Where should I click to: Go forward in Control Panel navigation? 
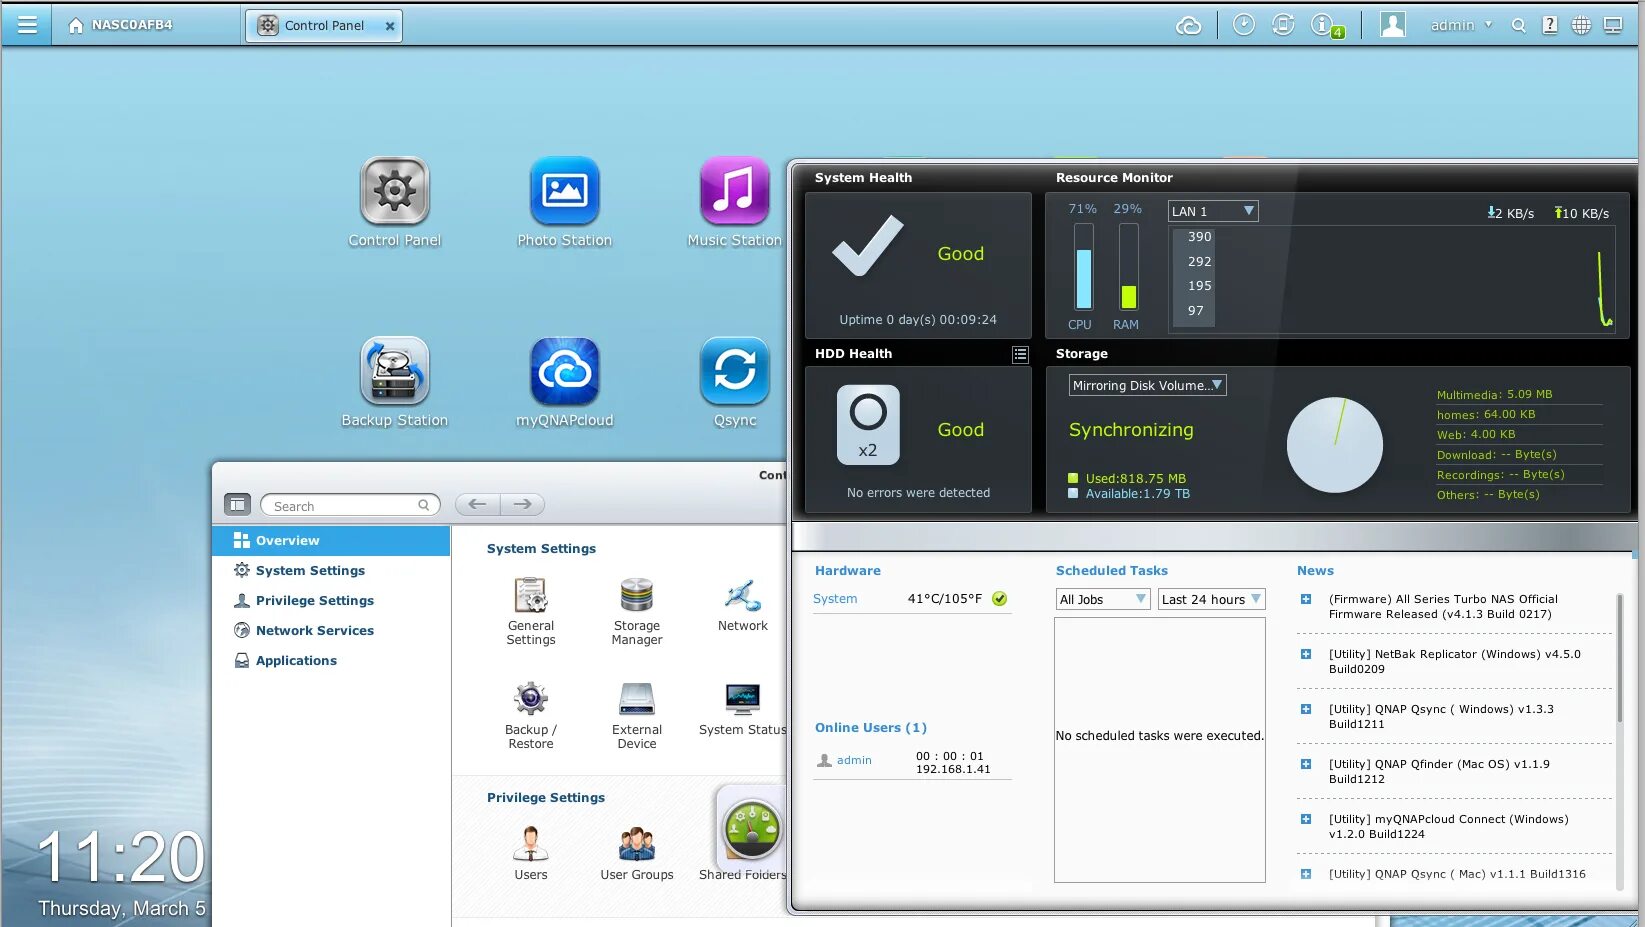(x=522, y=505)
